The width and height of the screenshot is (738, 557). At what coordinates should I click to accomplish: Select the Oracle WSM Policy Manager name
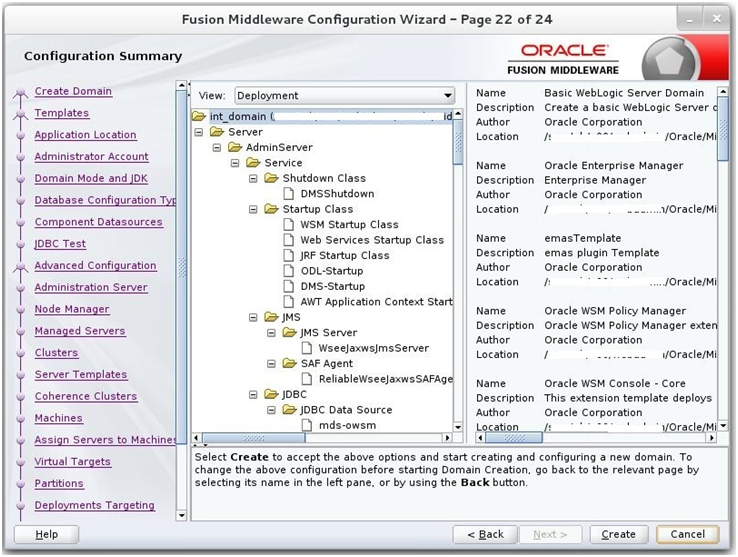click(615, 311)
